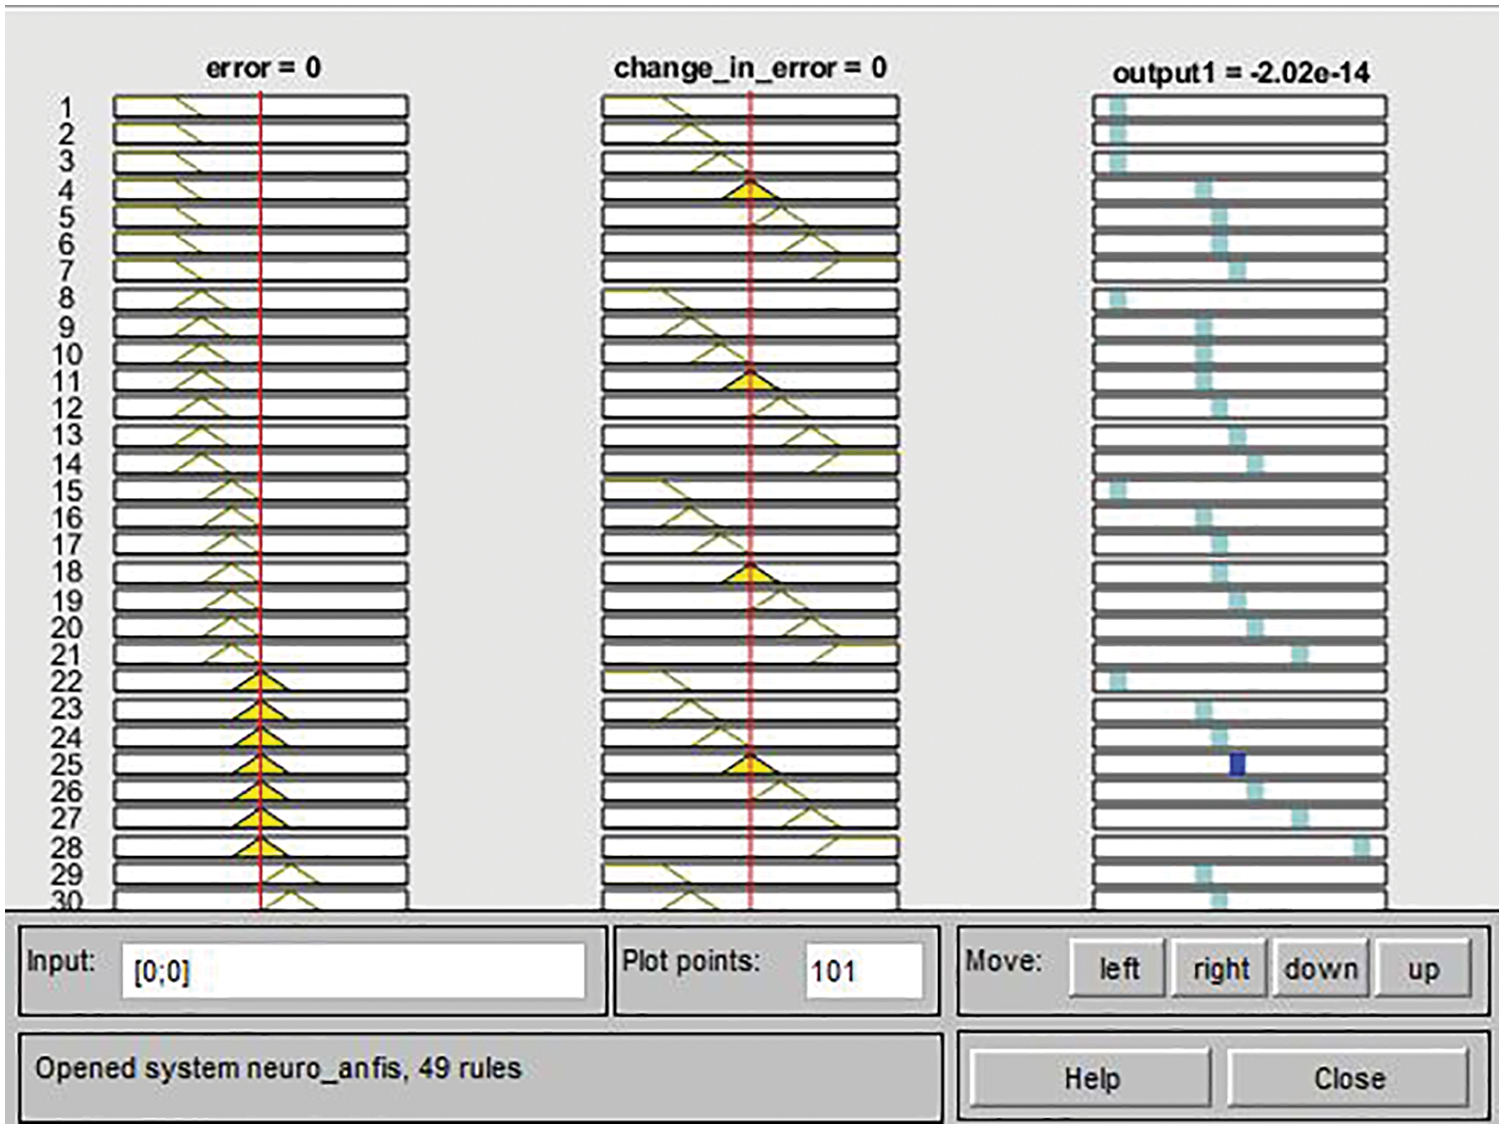The width and height of the screenshot is (1504, 1129).
Task: Select the rule number 25 label
Action: pyautogui.click(x=66, y=764)
